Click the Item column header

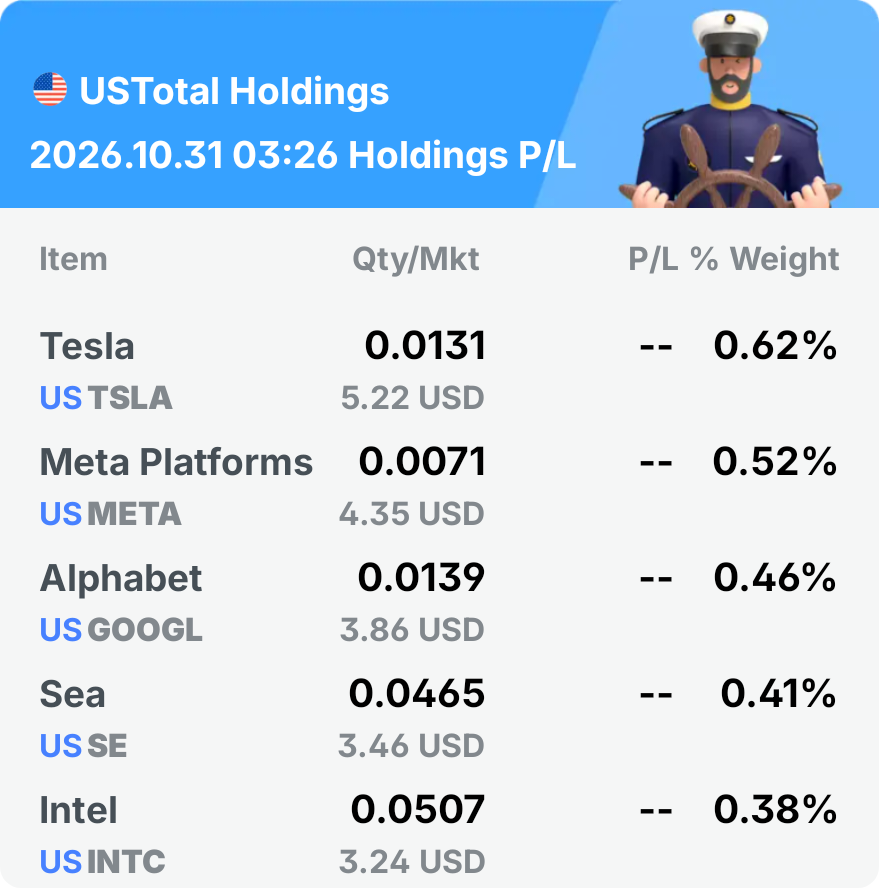coord(73,259)
